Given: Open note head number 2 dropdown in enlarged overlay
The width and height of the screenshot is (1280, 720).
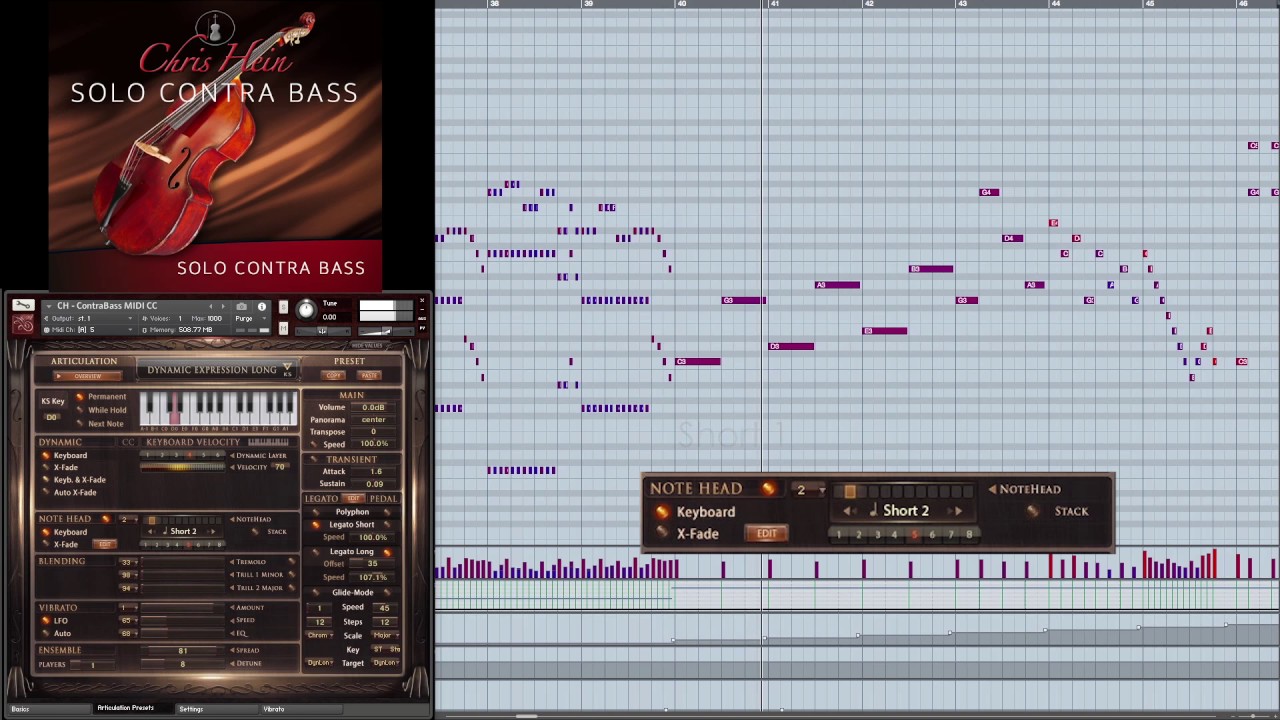Looking at the screenshot, I should click(808, 490).
